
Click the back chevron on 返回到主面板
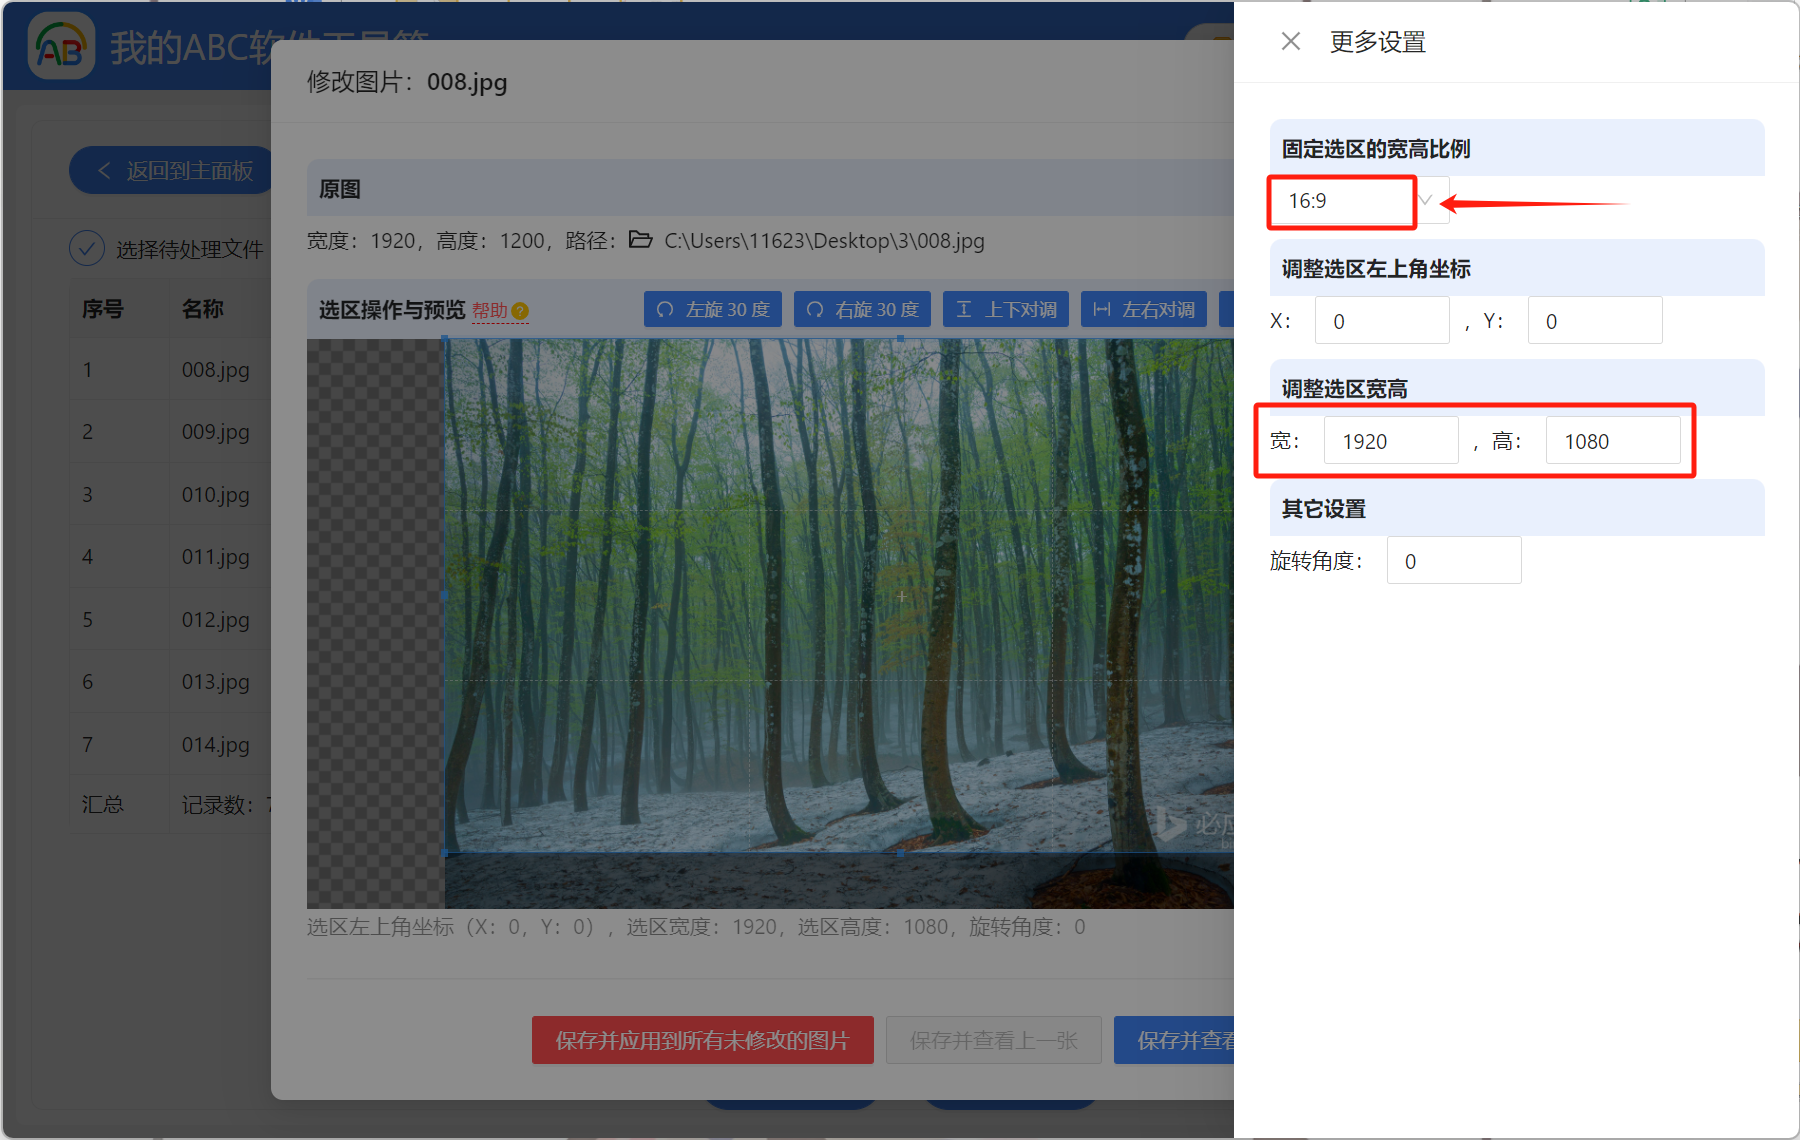click(x=105, y=170)
